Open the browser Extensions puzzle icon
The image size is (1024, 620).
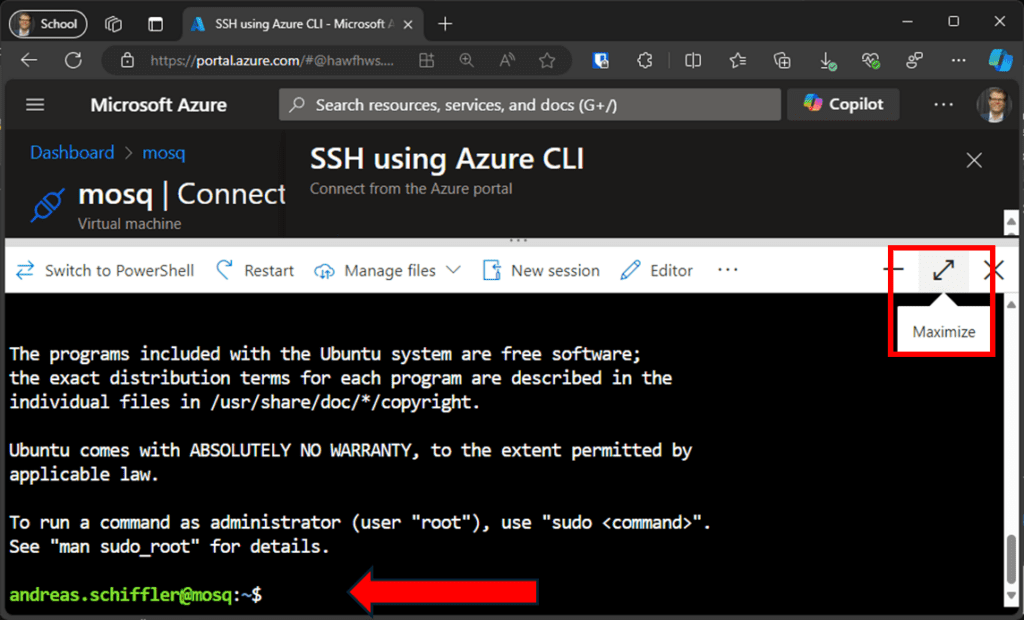pyautogui.click(x=645, y=61)
